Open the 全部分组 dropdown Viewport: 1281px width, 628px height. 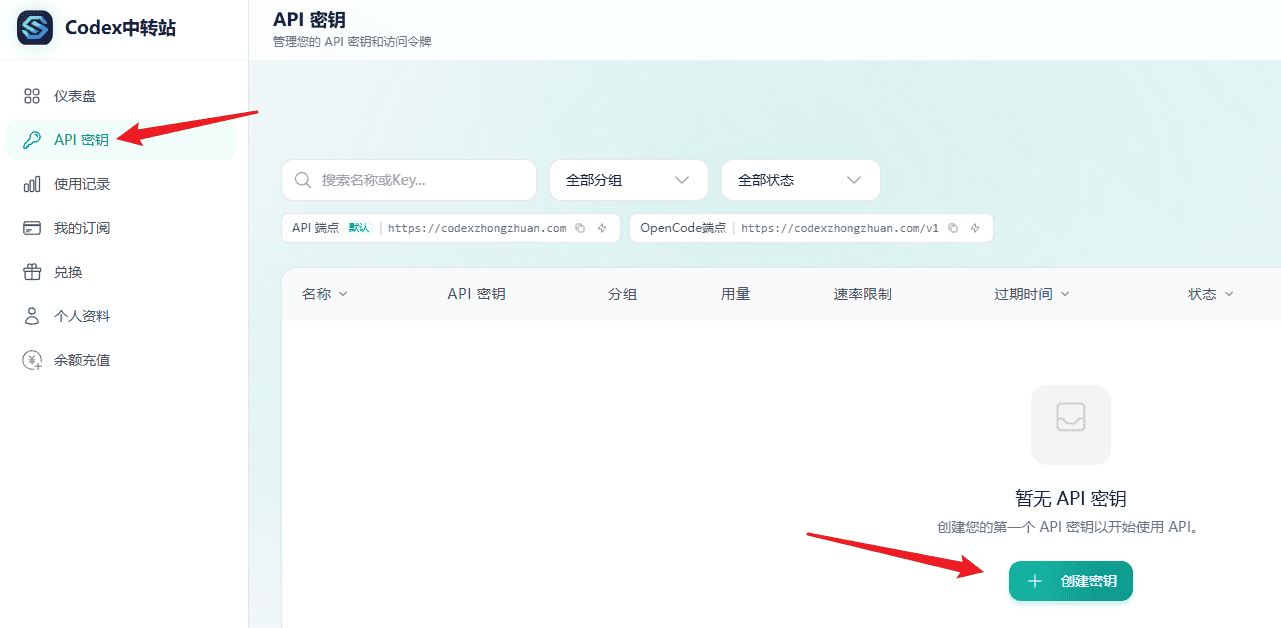[x=628, y=180]
